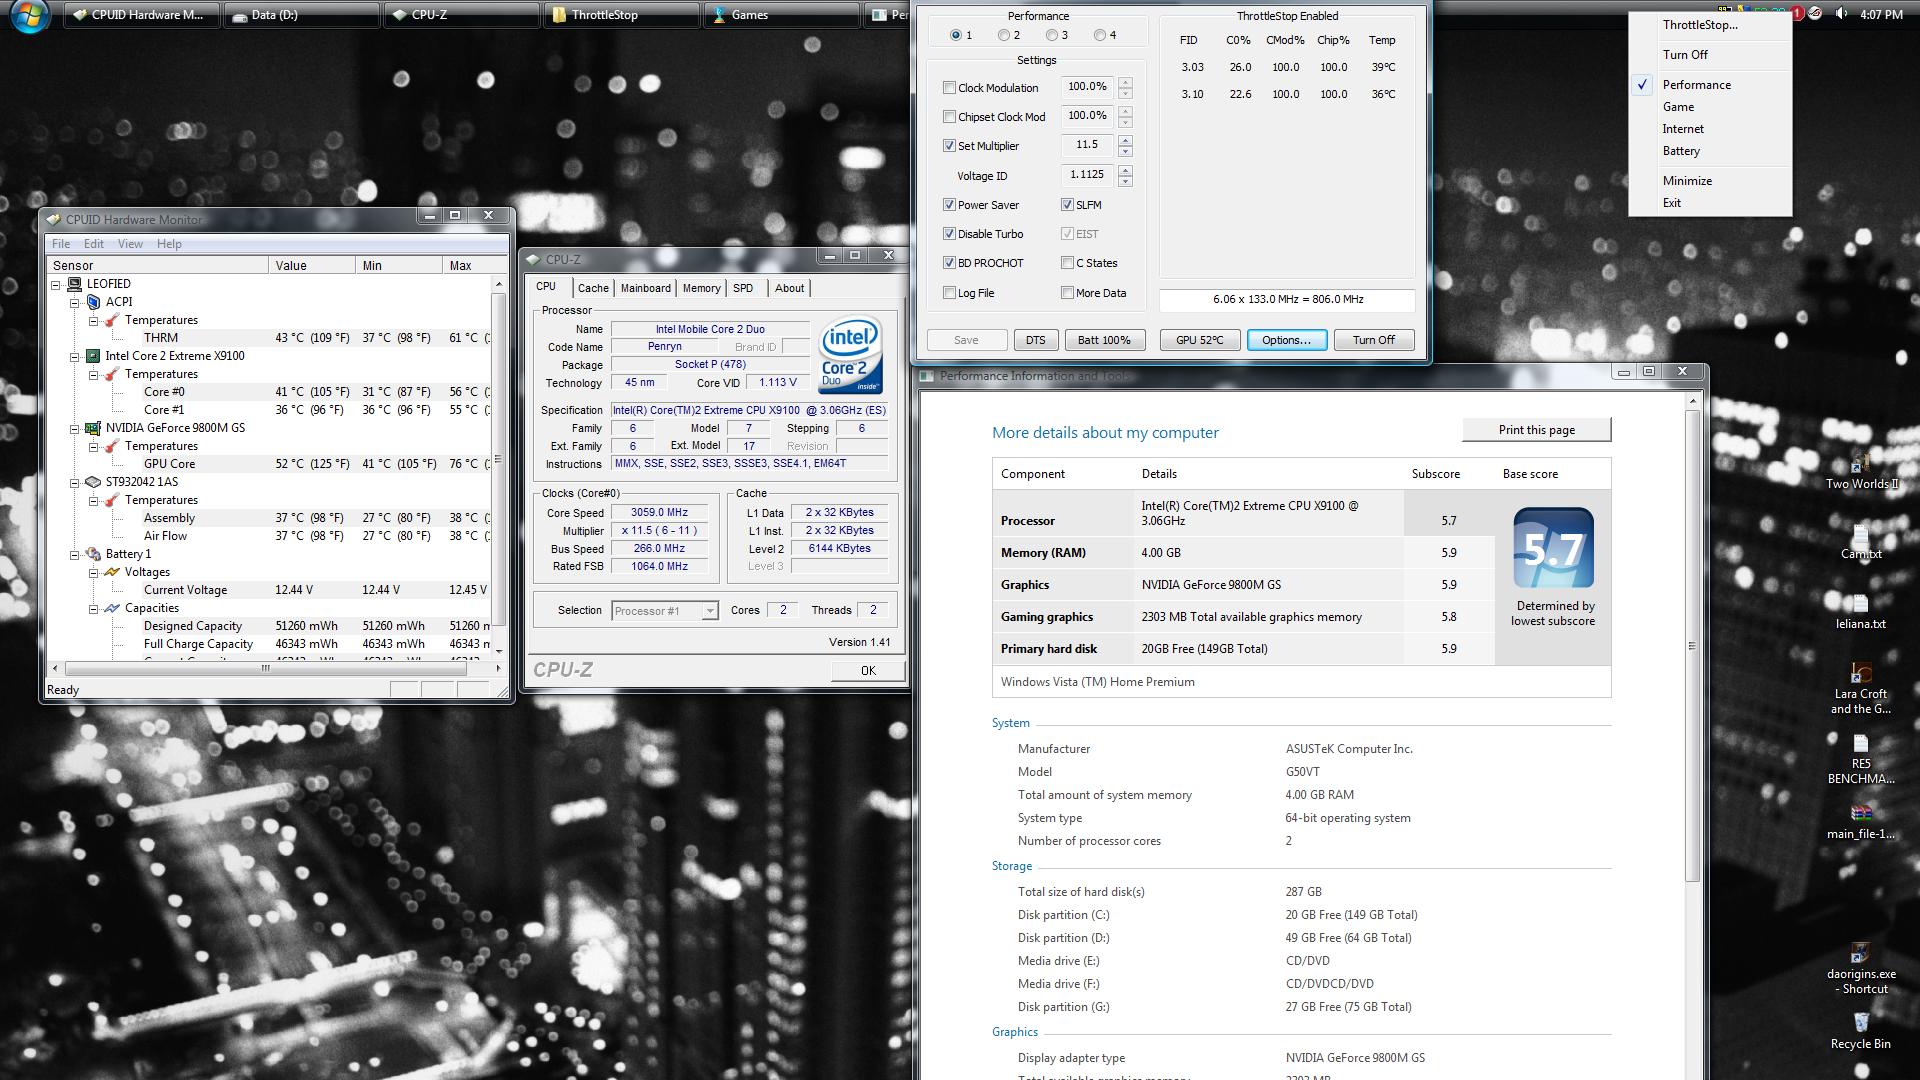Click the red notification badge tray icon
Image resolution: width=1920 pixels, height=1080 pixels.
[x=1797, y=14]
